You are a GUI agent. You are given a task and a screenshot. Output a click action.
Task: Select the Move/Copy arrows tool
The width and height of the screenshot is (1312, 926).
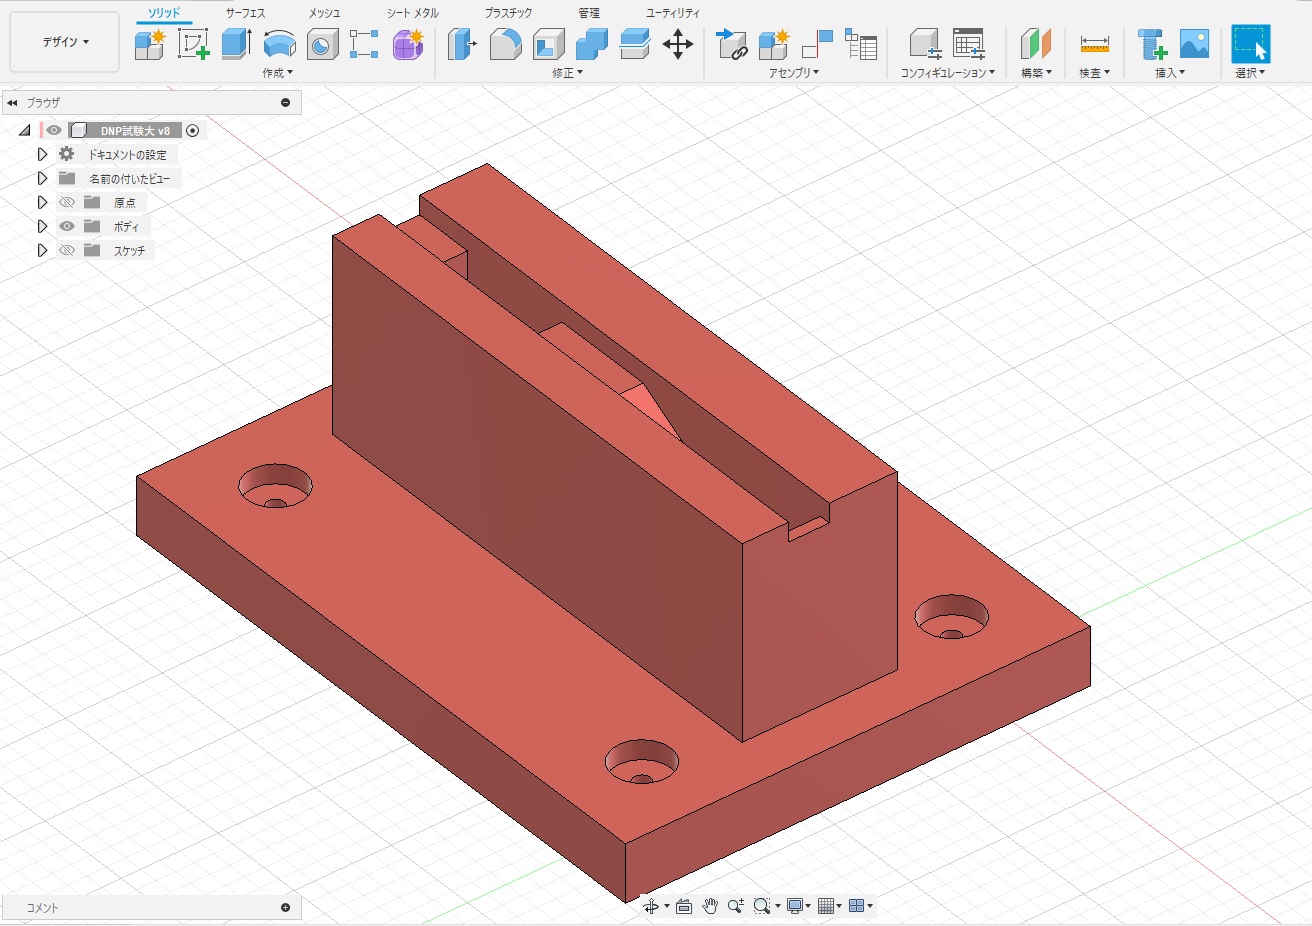click(678, 44)
